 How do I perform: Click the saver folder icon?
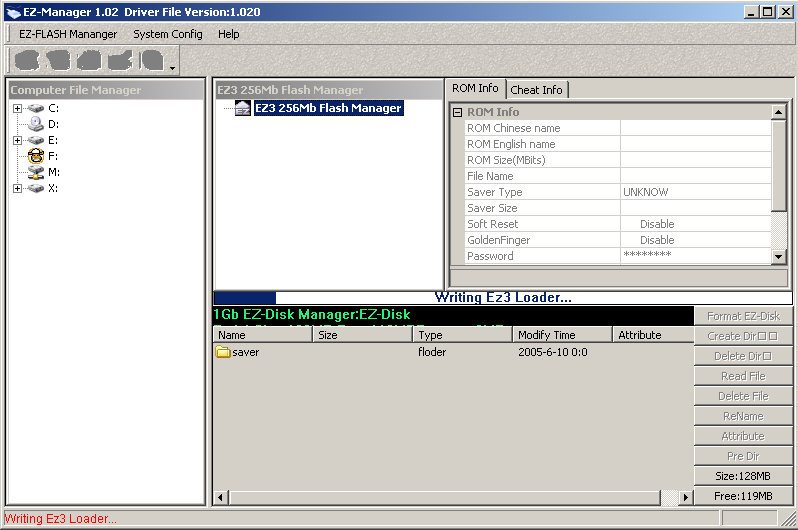pos(223,352)
